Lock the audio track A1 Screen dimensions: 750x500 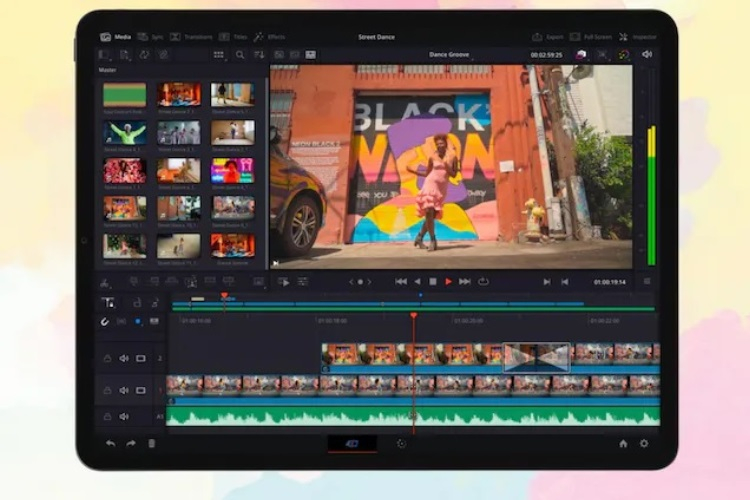click(108, 416)
